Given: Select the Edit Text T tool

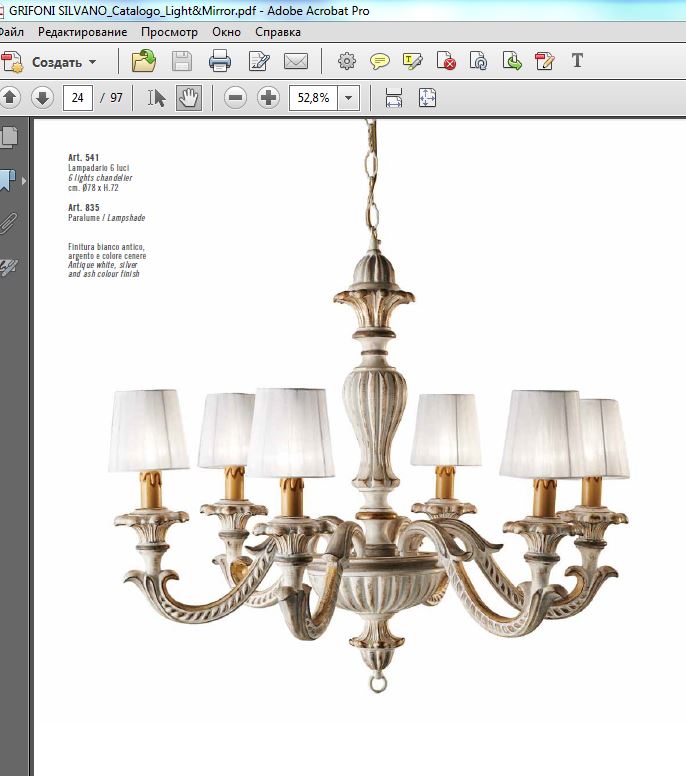Looking at the screenshot, I should [577, 61].
